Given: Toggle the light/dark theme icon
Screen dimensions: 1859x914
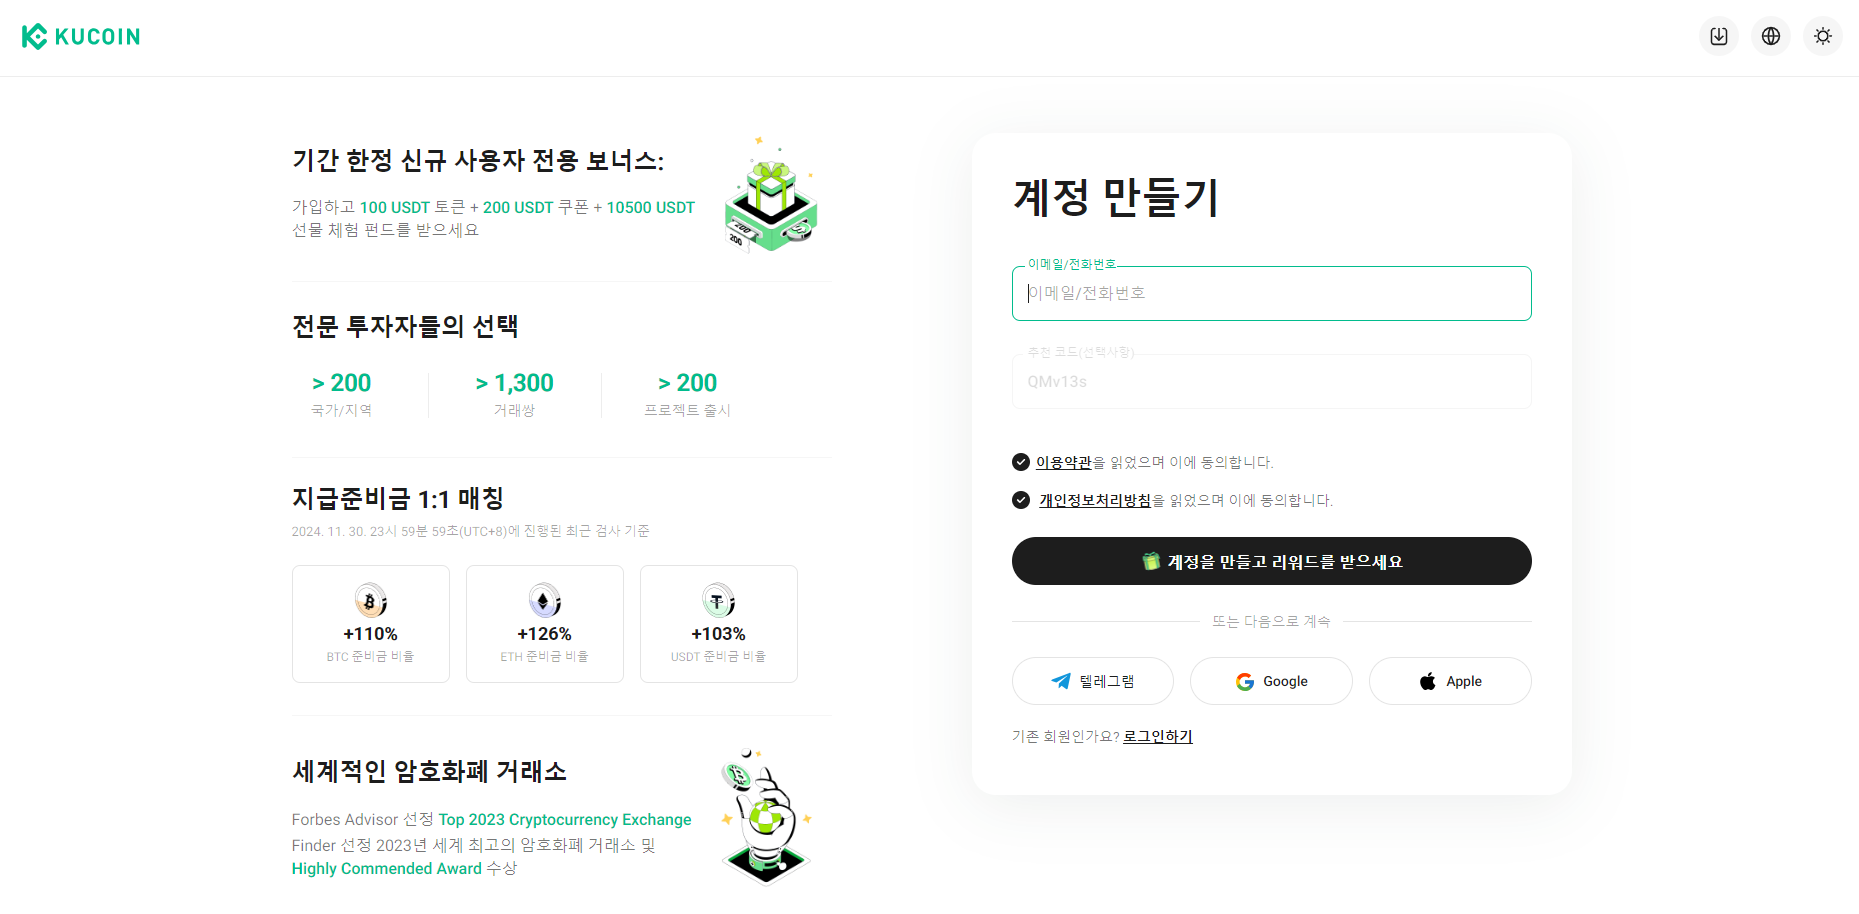Looking at the screenshot, I should click(x=1823, y=36).
